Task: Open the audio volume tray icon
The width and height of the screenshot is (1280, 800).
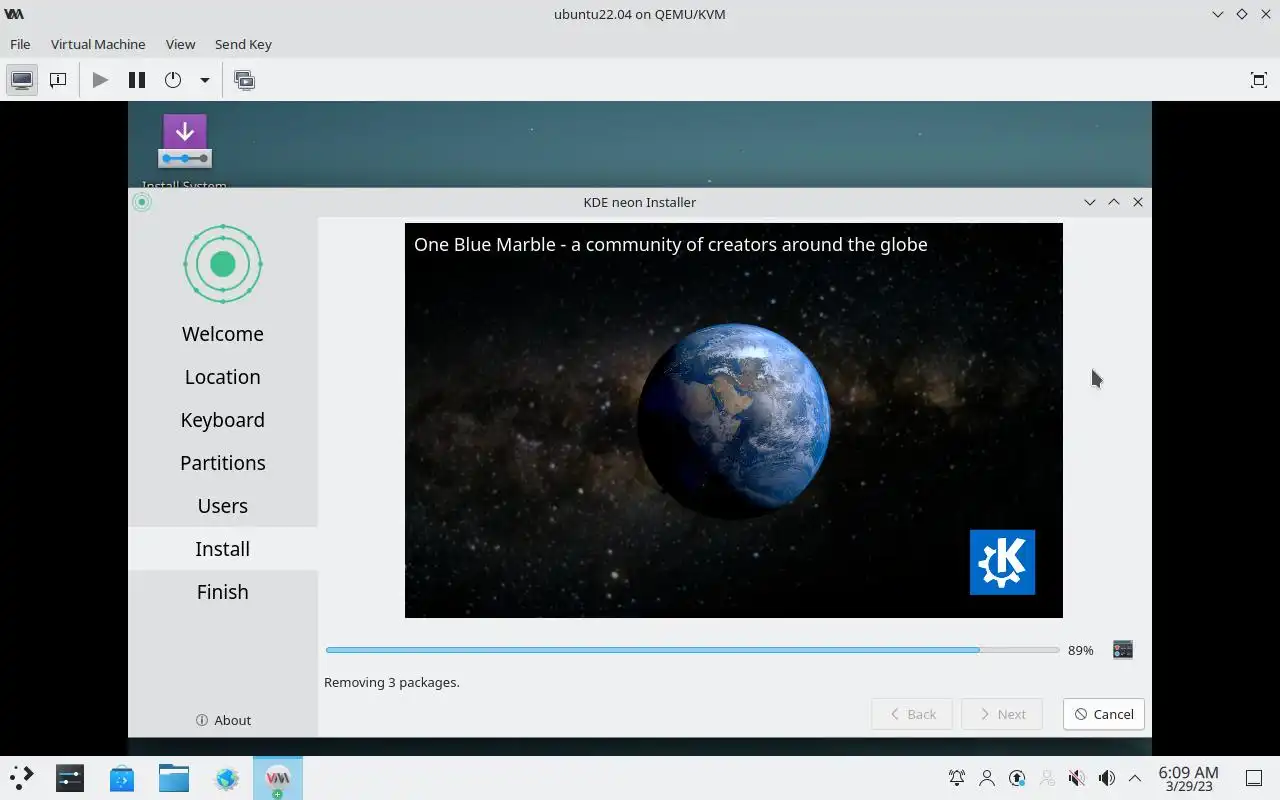Action: coord(1107,778)
